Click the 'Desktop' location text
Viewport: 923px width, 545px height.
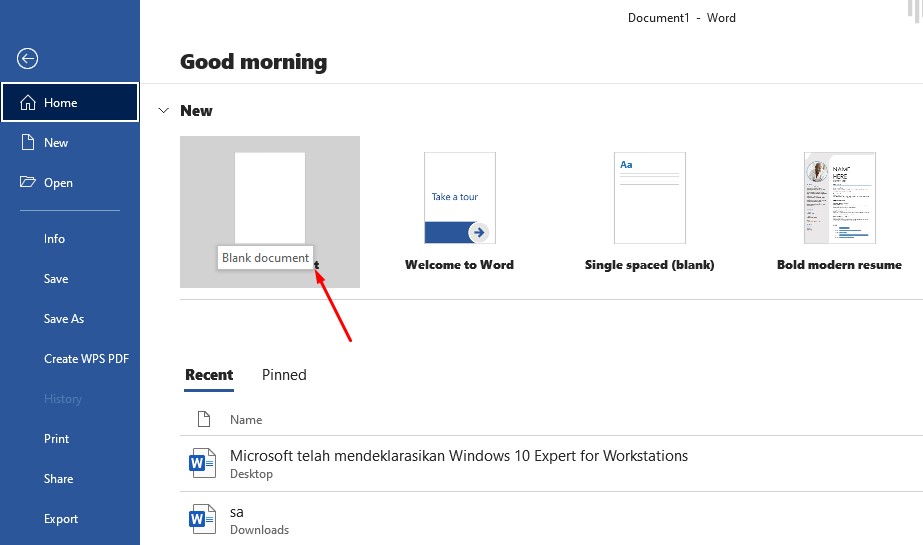coord(251,474)
